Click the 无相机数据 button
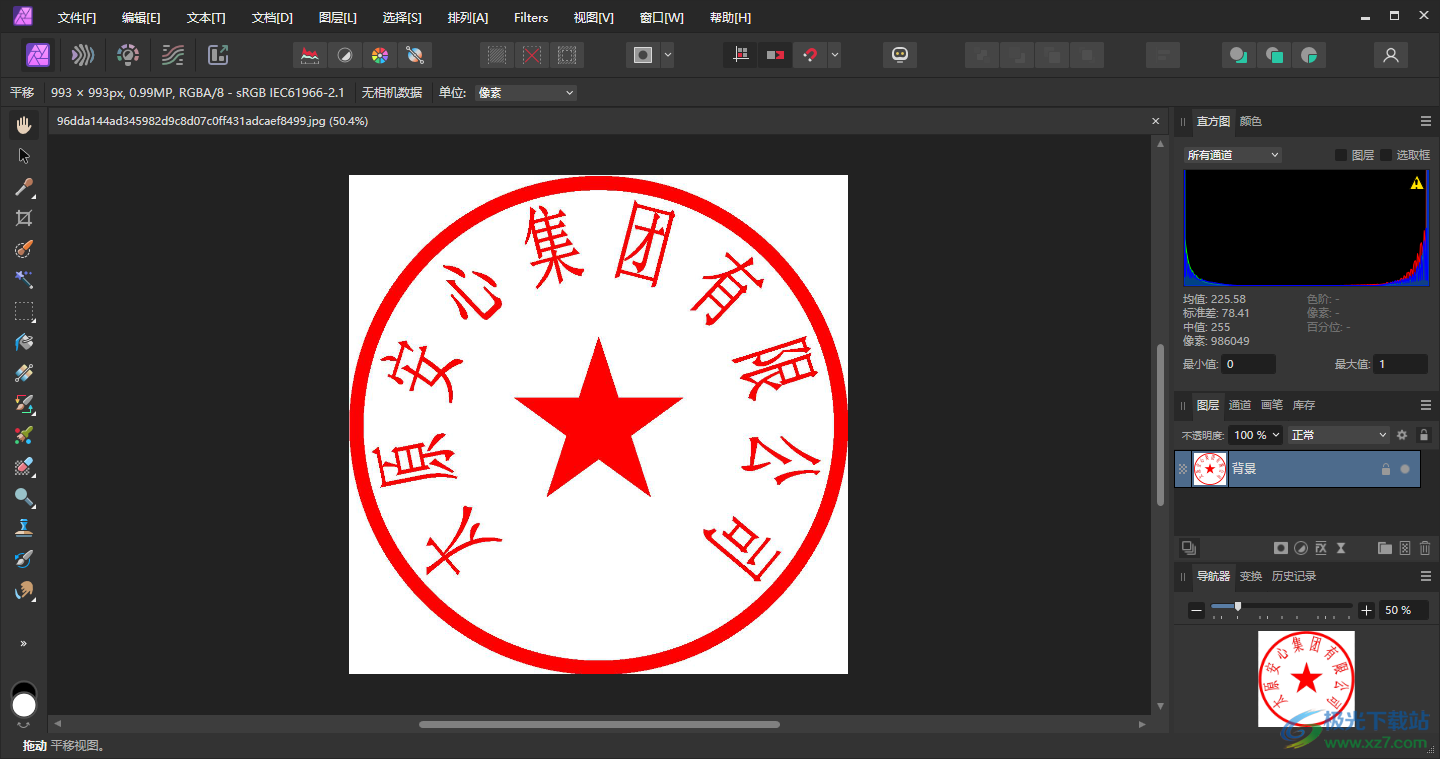This screenshot has width=1440, height=759. (391, 93)
